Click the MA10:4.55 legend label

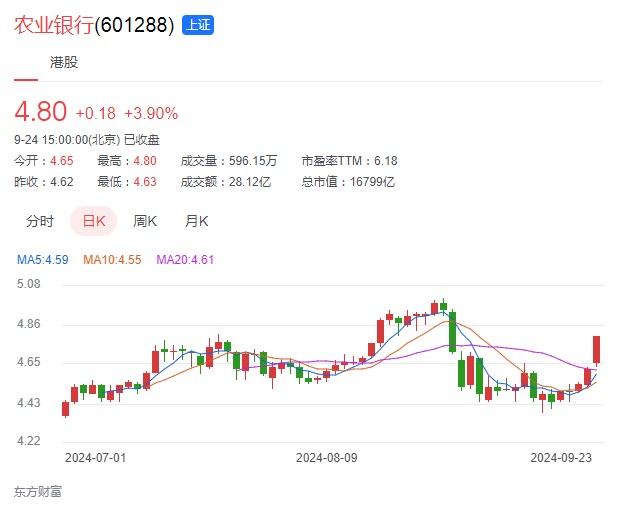coord(112,260)
